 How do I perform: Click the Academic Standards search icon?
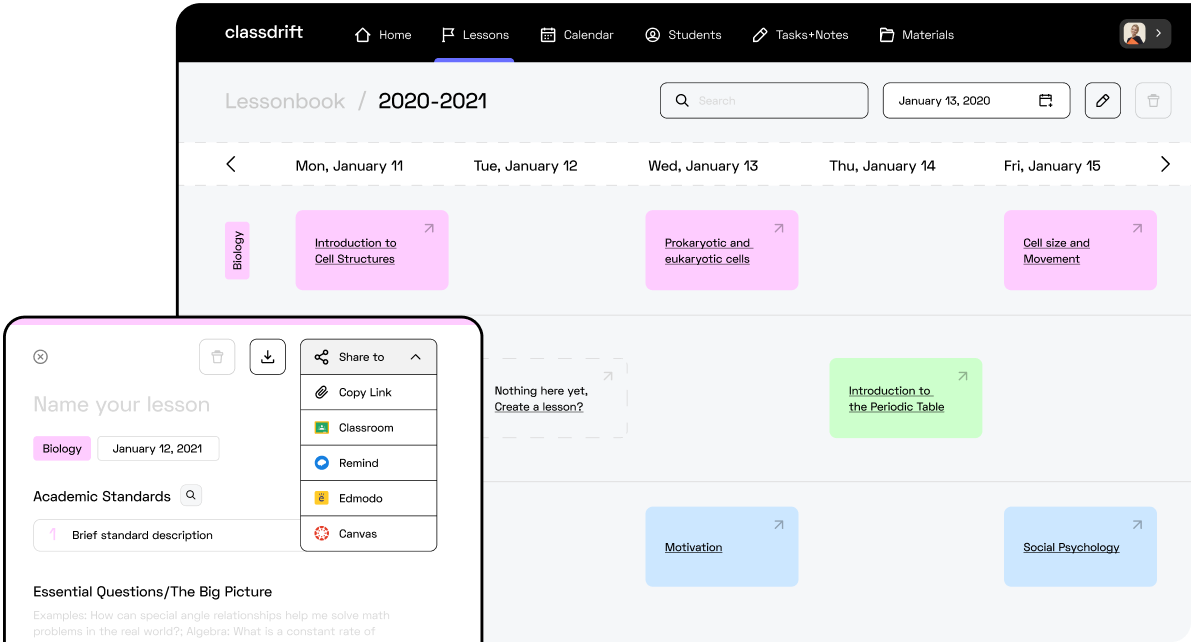coord(191,495)
